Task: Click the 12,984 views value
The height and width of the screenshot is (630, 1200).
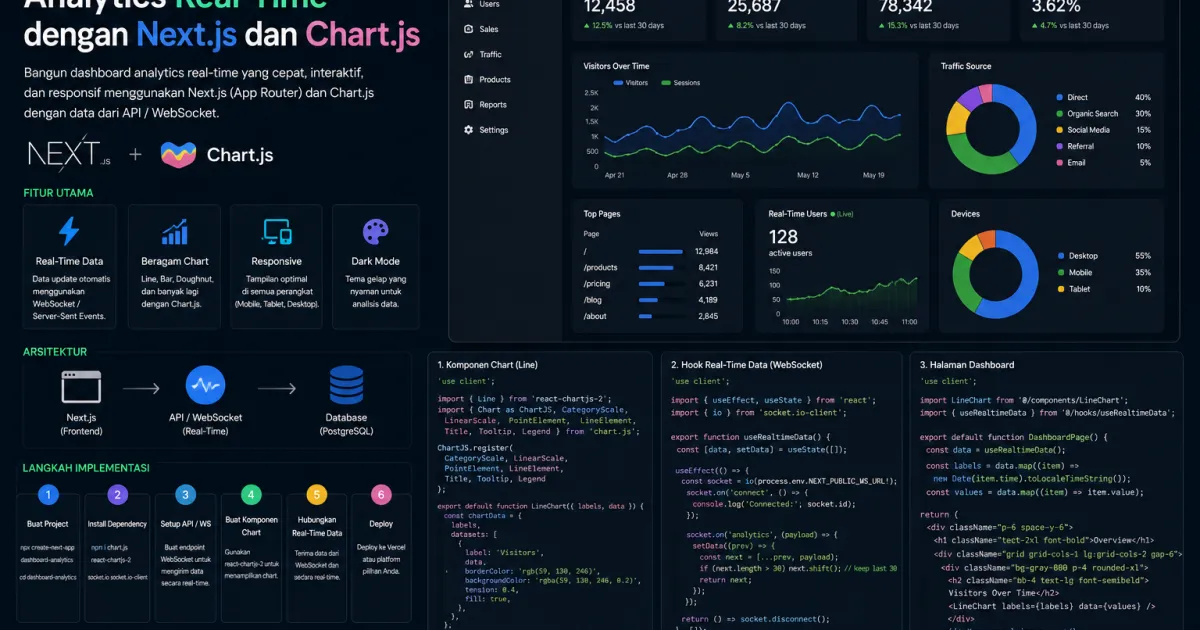Action: (x=706, y=251)
